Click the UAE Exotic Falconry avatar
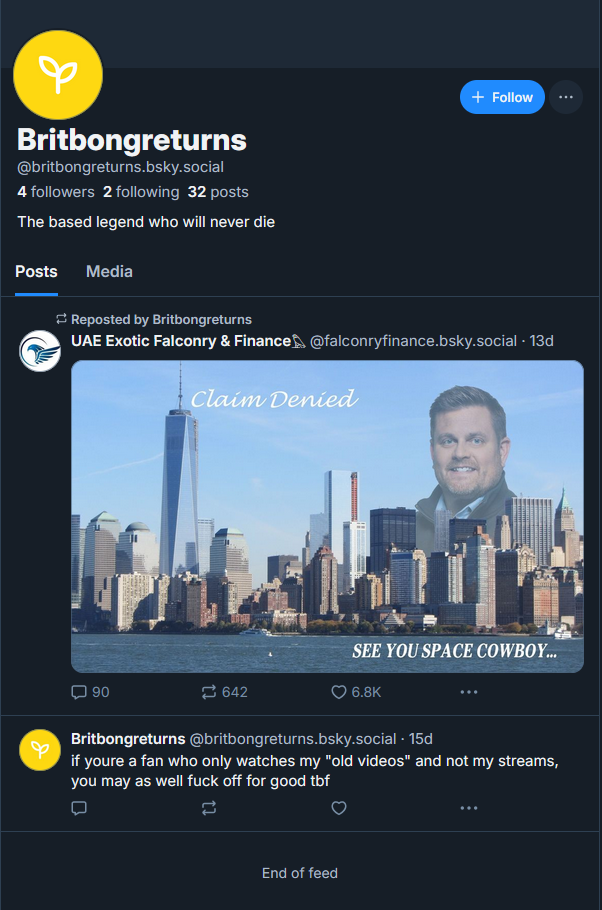Viewport: 602px width, 910px height. tap(39, 352)
